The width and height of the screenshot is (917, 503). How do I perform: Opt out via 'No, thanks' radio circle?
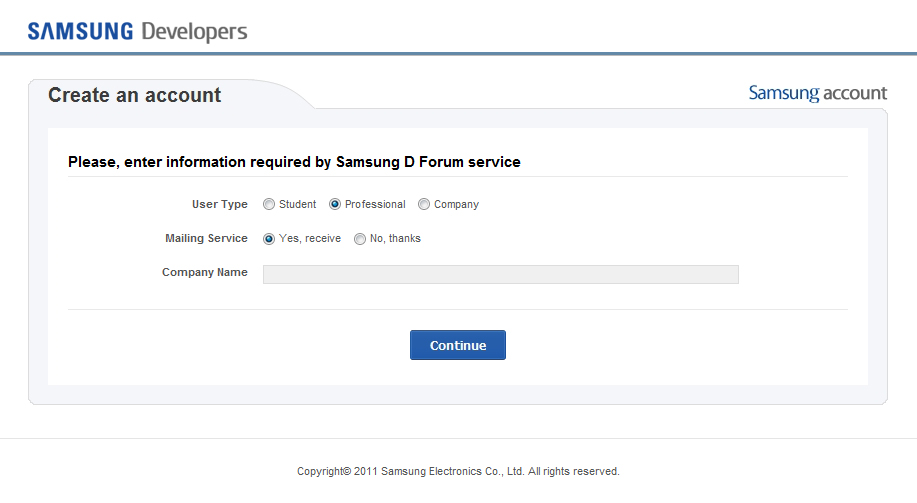[x=360, y=239]
